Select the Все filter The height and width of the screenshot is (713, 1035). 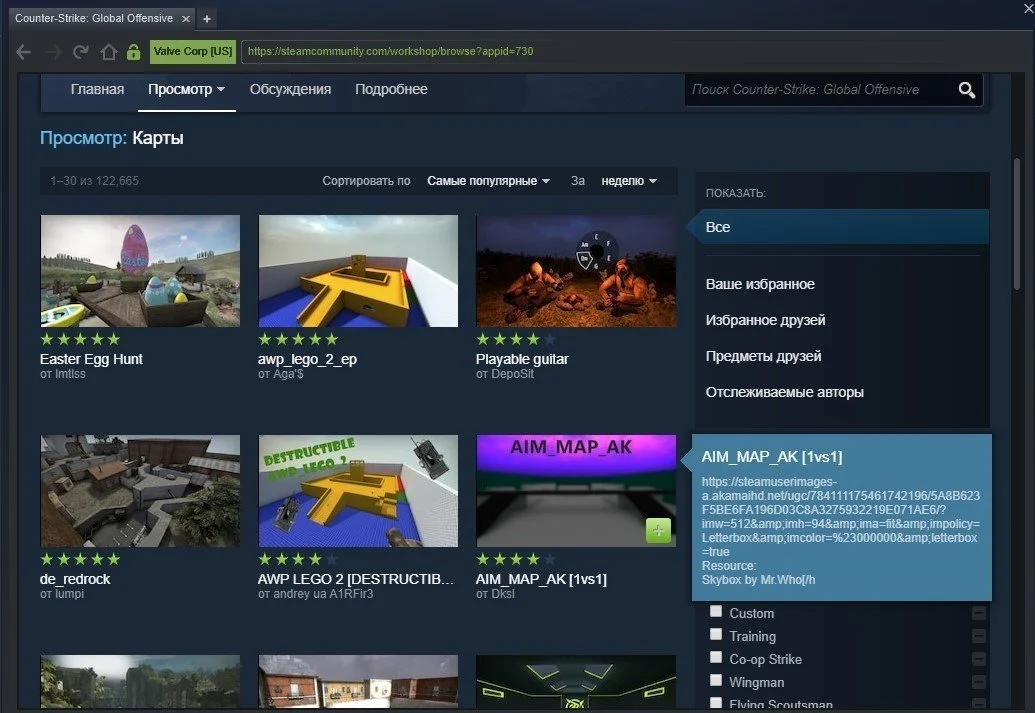[x=838, y=227]
